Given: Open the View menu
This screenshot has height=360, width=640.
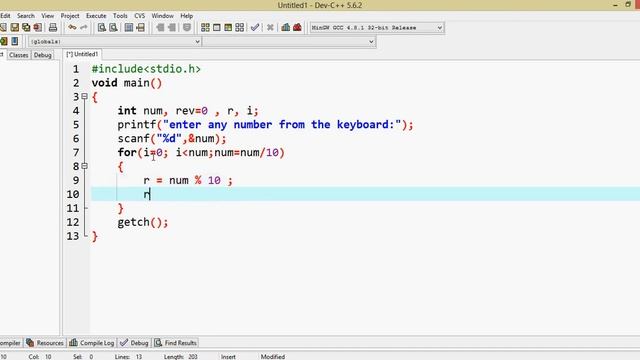Looking at the screenshot, I should pyautogui.click(x=47, y=16).
